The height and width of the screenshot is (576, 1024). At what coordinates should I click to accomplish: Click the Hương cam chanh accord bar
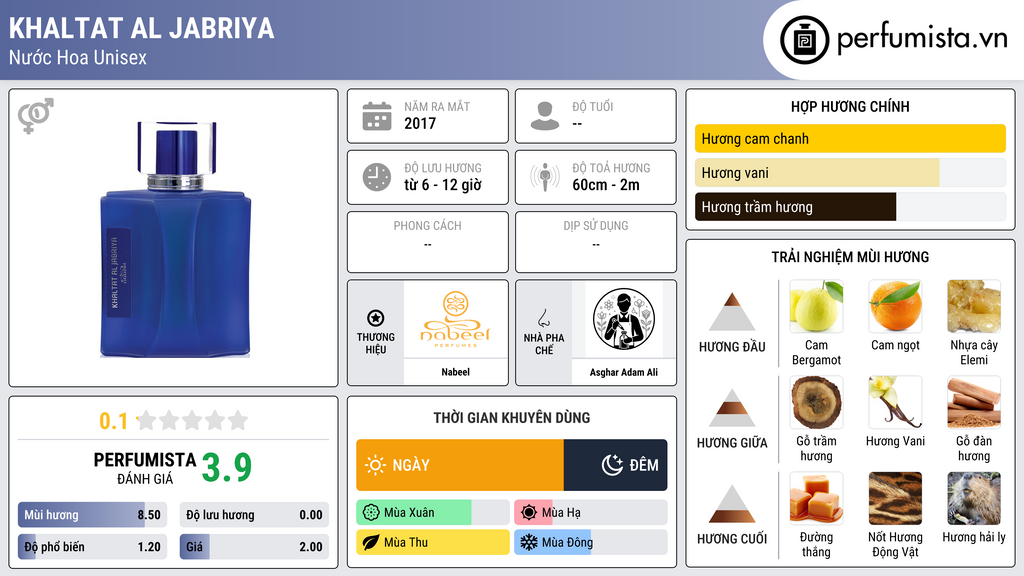(850, 138)
